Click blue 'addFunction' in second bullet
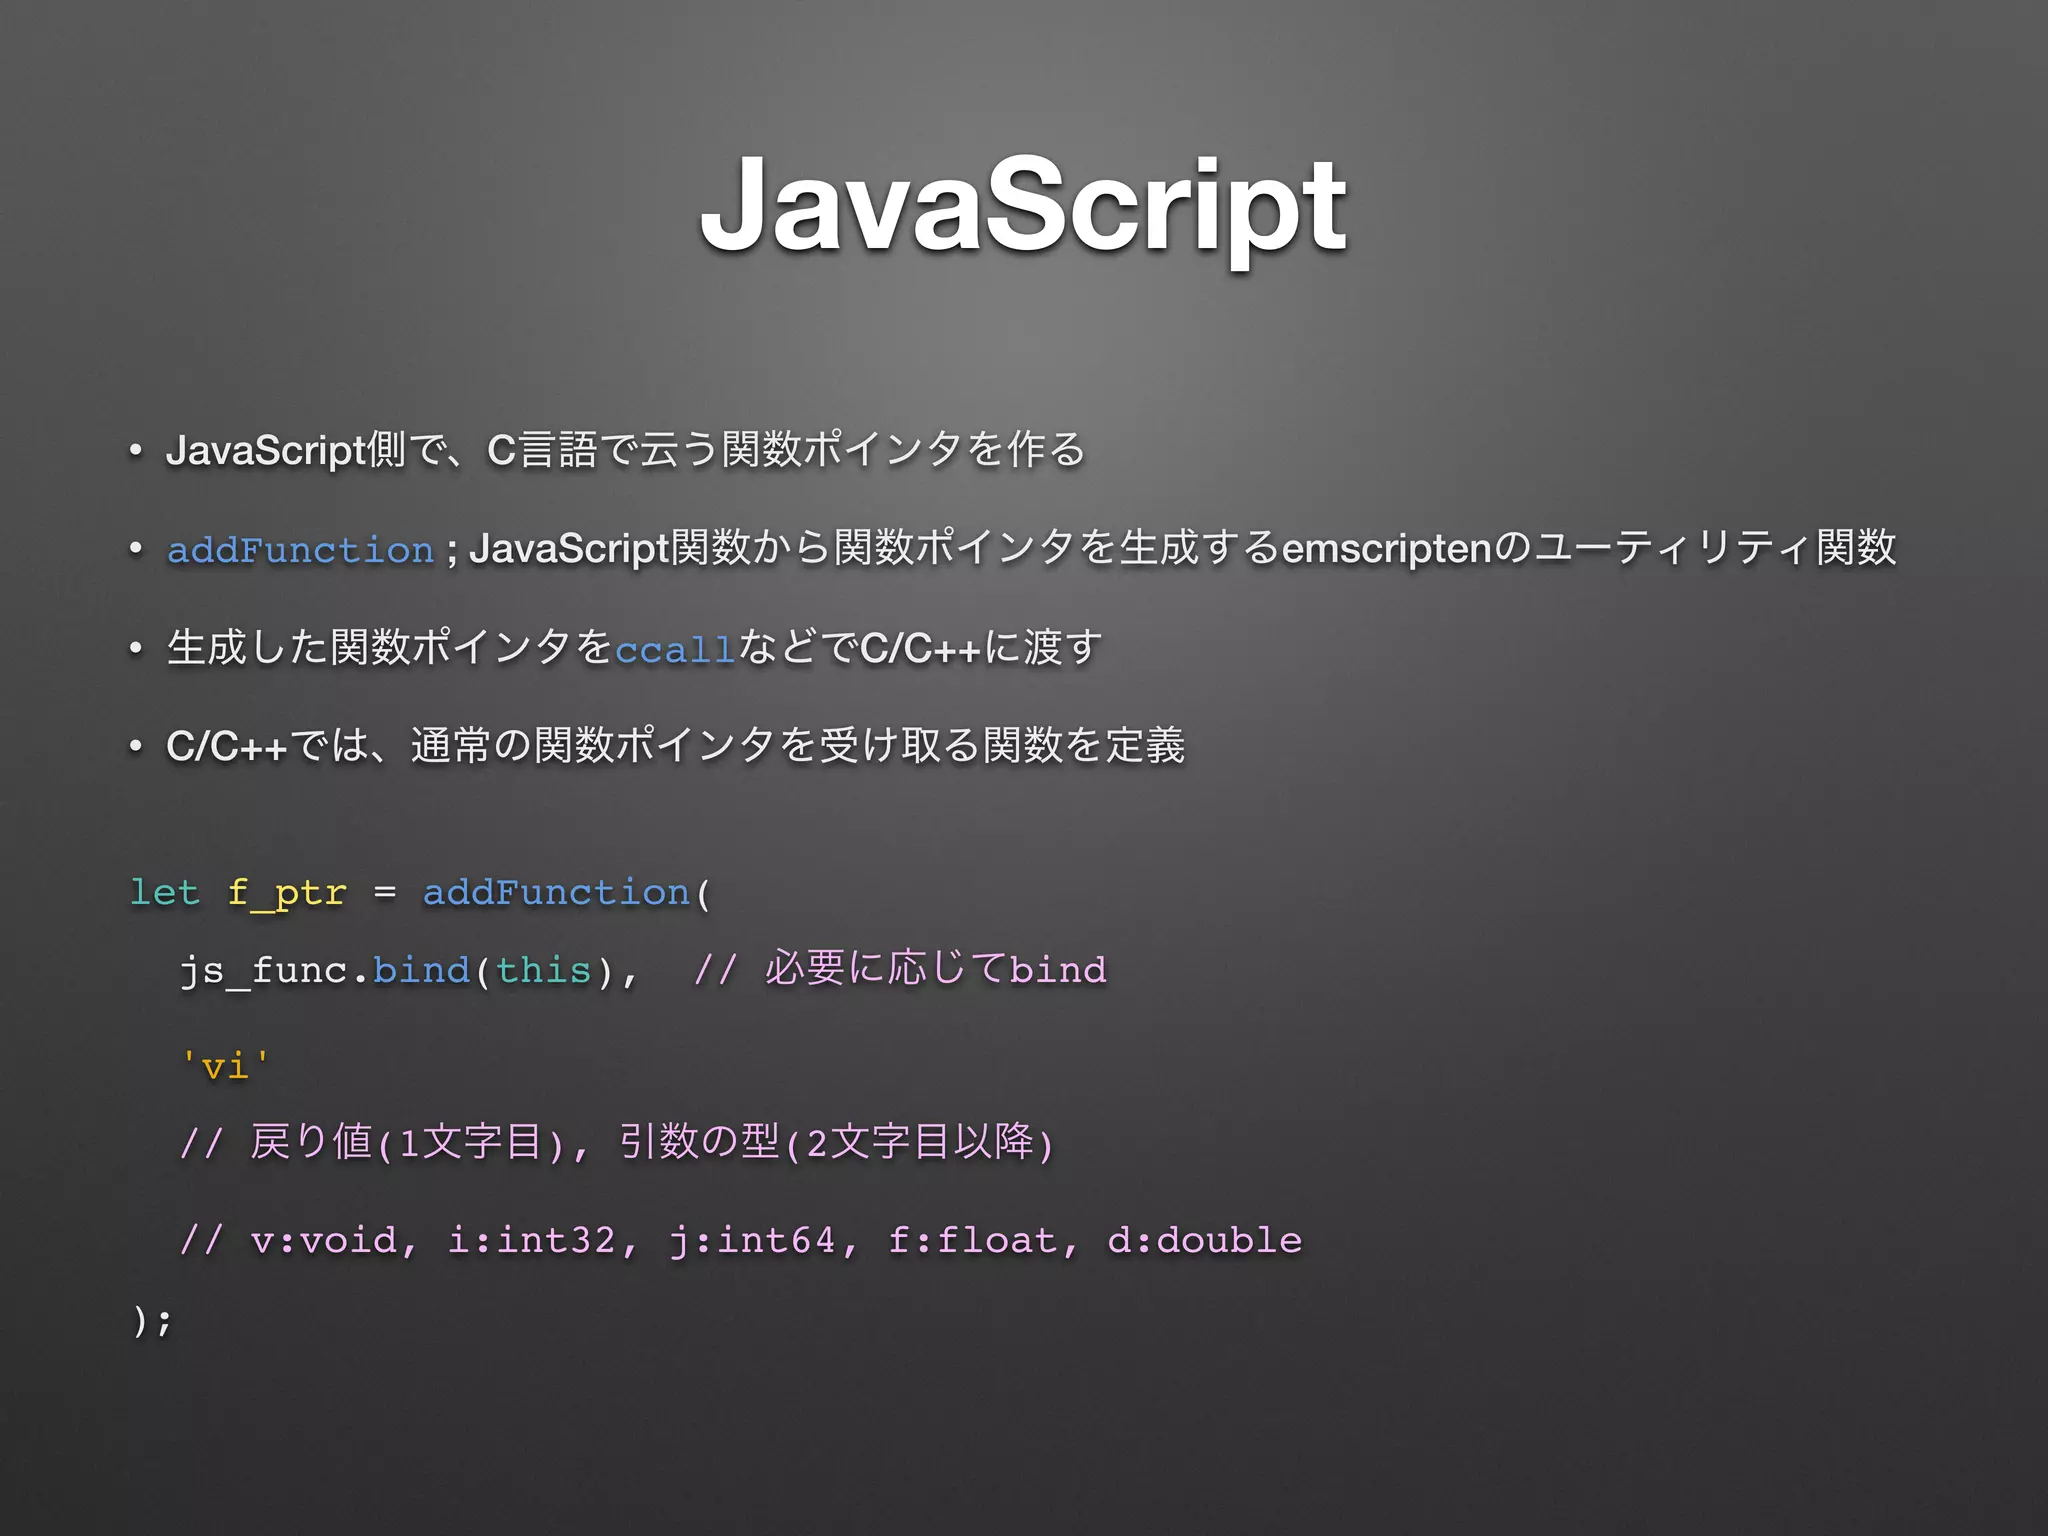 coord(300,550)
